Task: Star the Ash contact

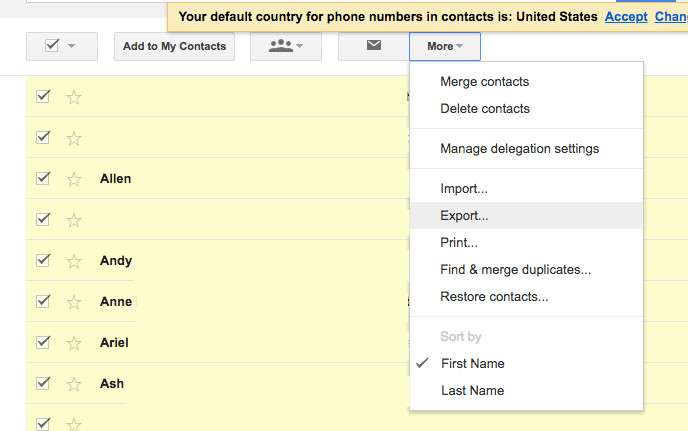Action: coord(73,384)
